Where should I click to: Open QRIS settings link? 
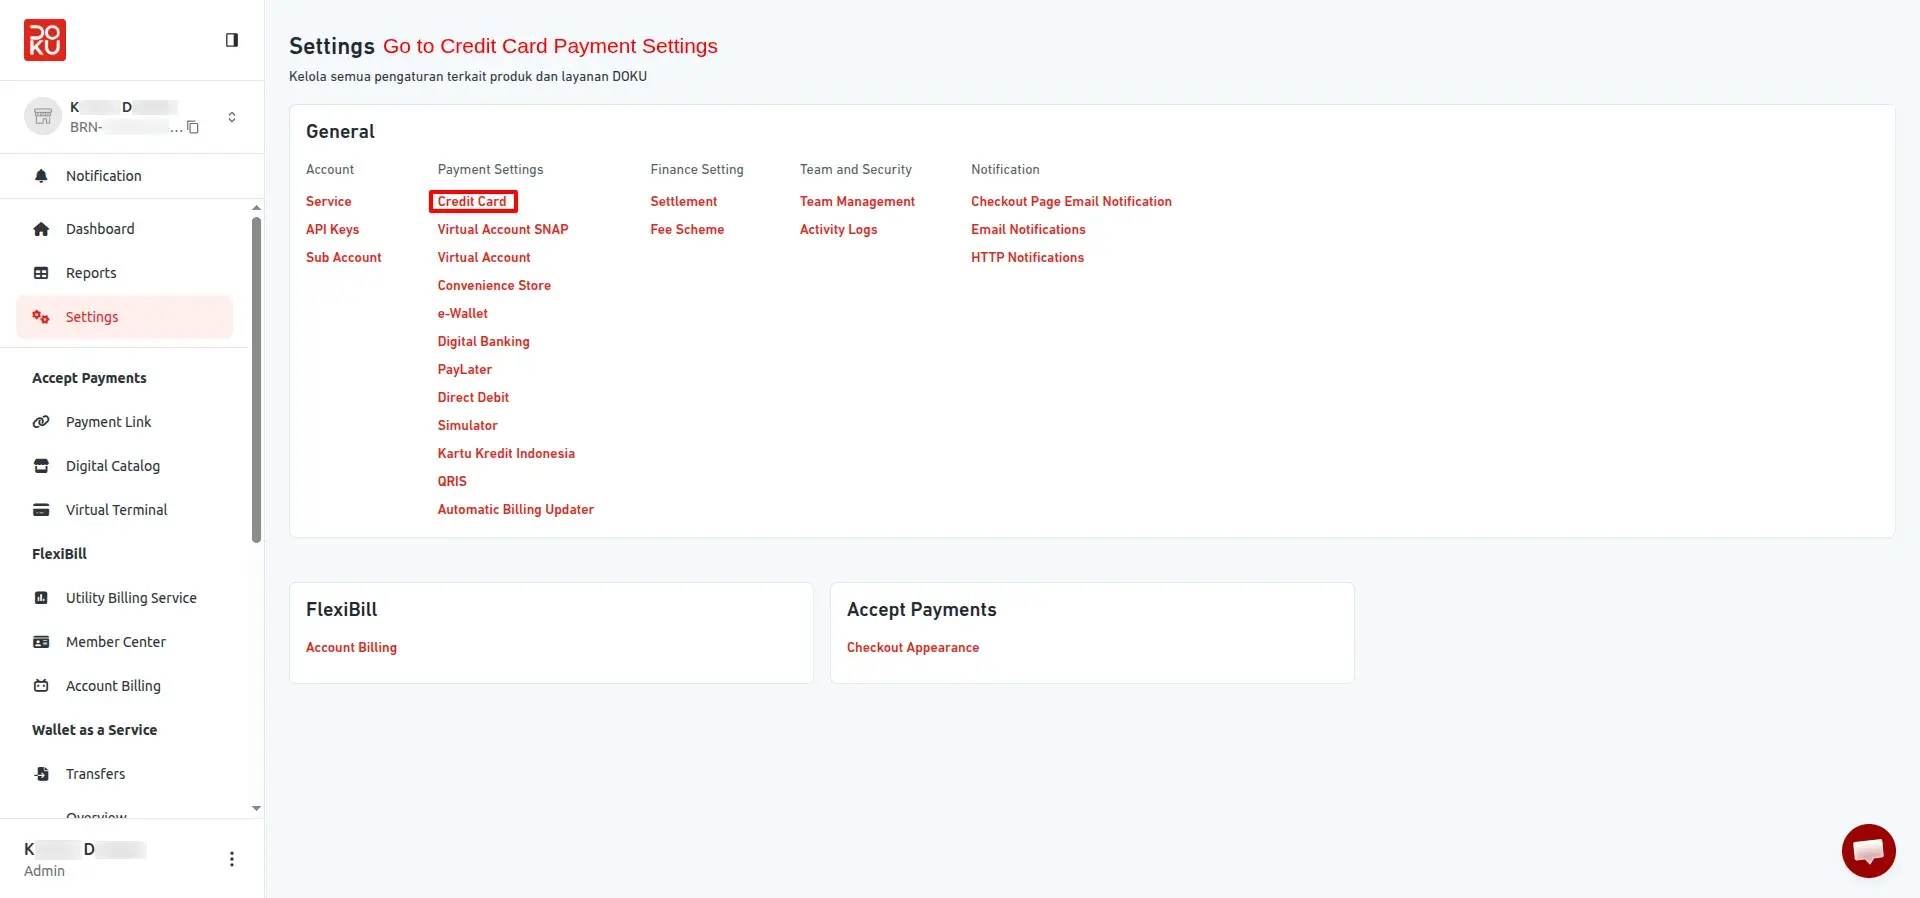452,481
